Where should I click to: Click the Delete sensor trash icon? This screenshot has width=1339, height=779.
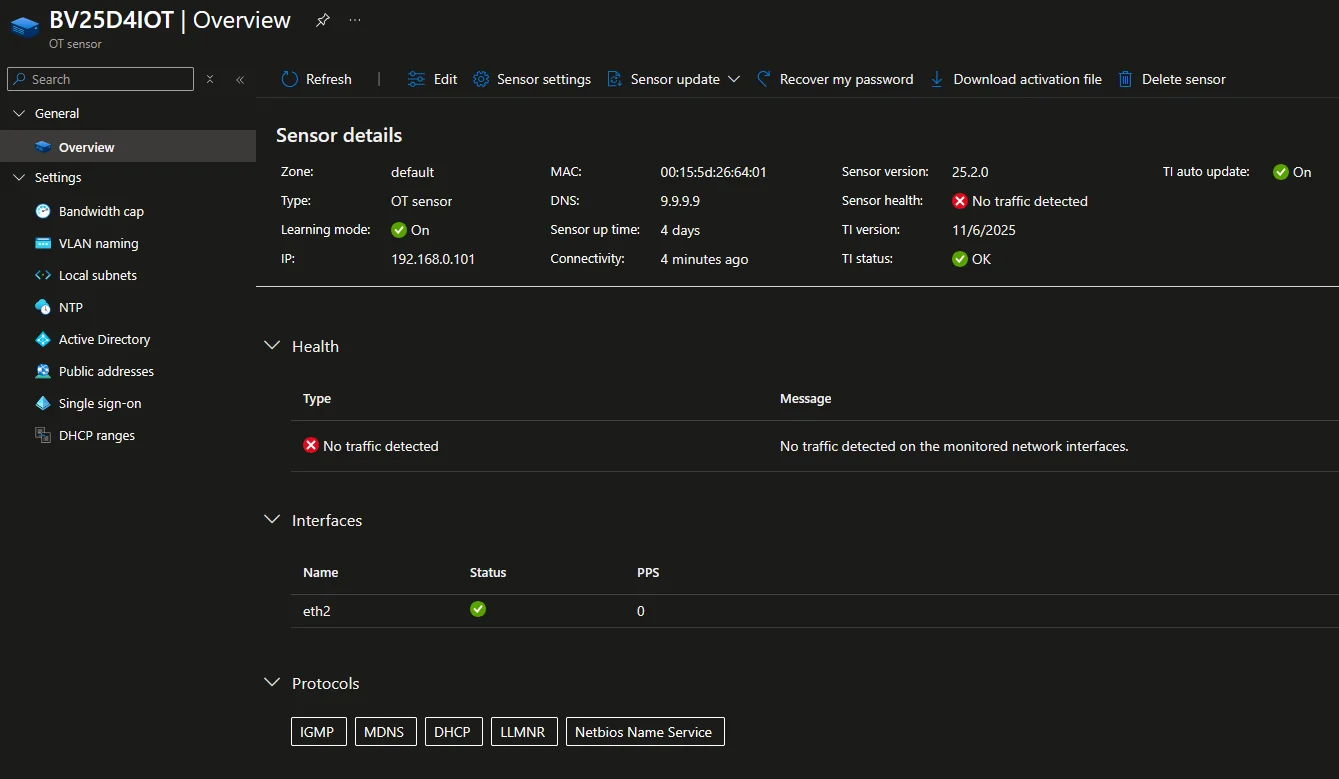tap(1126, 79)
